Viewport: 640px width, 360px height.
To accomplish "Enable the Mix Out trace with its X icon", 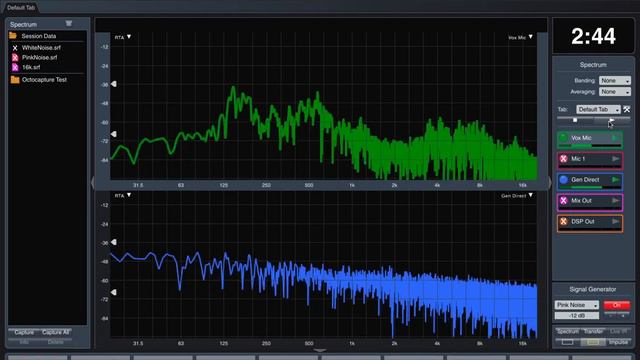I will [564, 200].
